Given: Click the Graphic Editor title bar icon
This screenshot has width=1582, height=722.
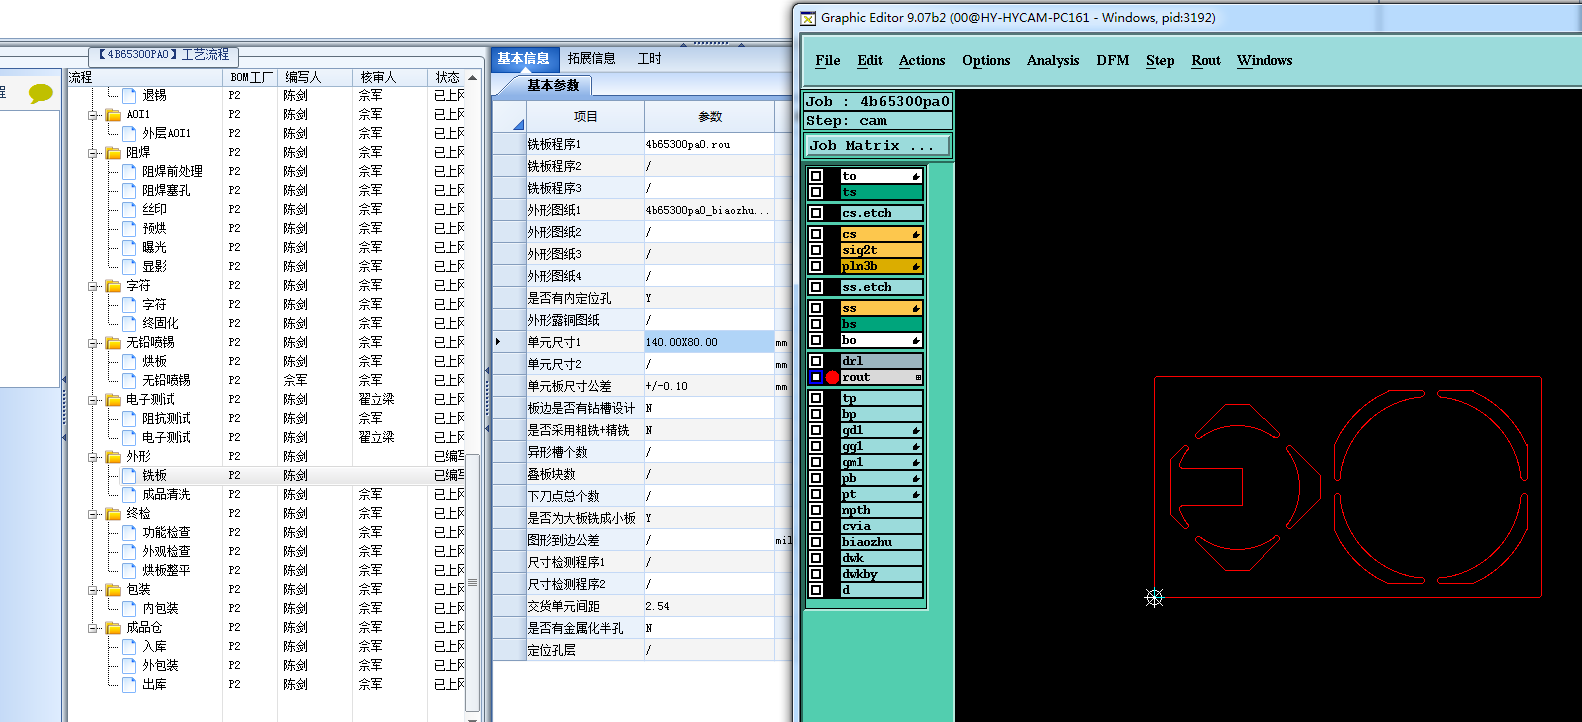Looking at the screenshot, I should pos(809,18).
